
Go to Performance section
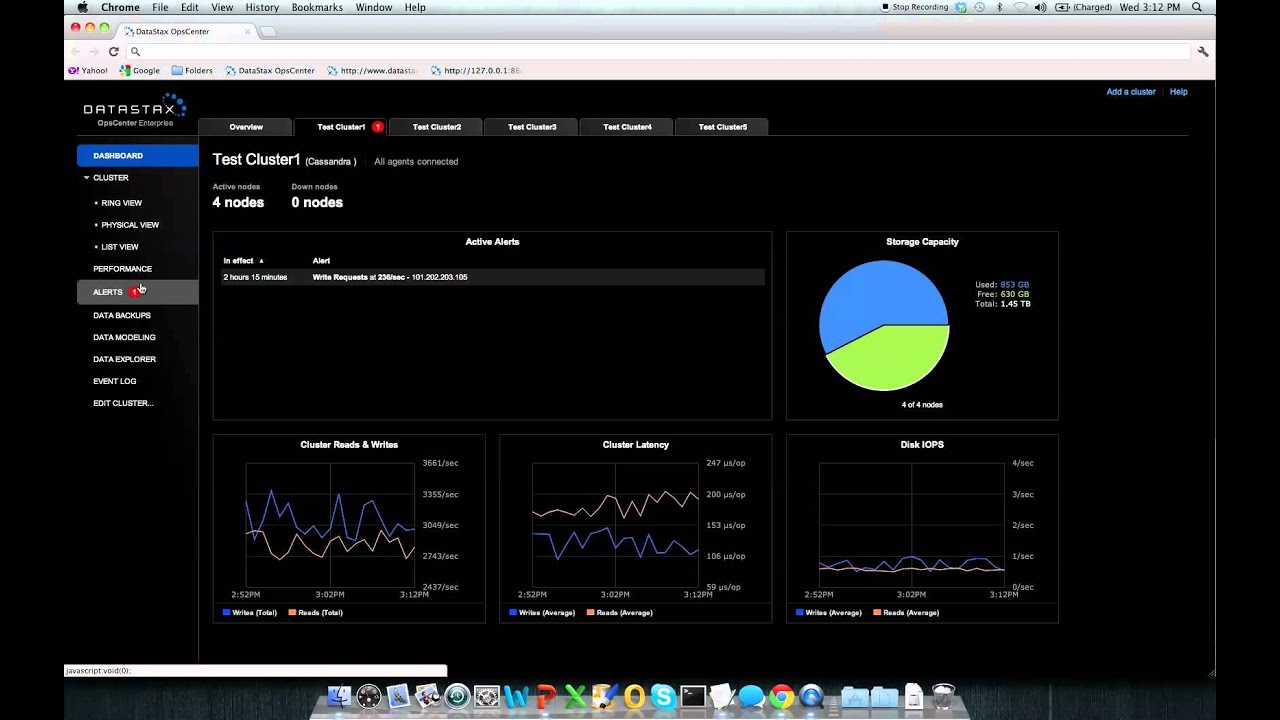[122, 269]
